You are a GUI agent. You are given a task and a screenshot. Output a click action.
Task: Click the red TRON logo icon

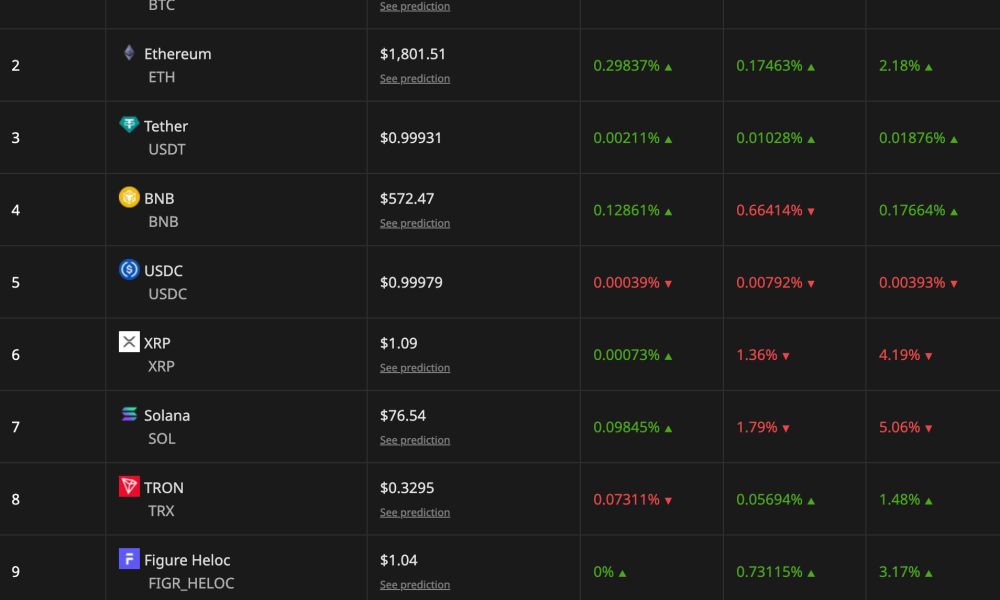pyautogui.click(x=129, y=487)
